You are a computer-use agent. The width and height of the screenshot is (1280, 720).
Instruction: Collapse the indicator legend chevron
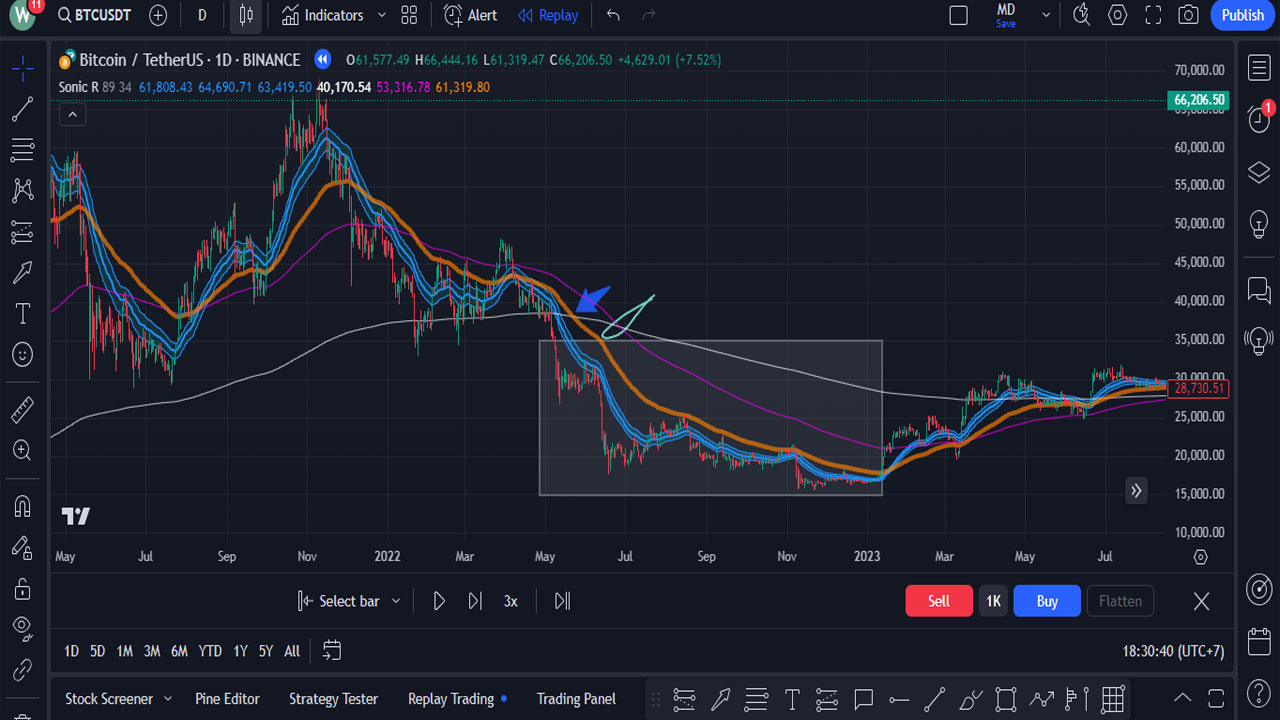pyautogui.click(x=71, y=115)
